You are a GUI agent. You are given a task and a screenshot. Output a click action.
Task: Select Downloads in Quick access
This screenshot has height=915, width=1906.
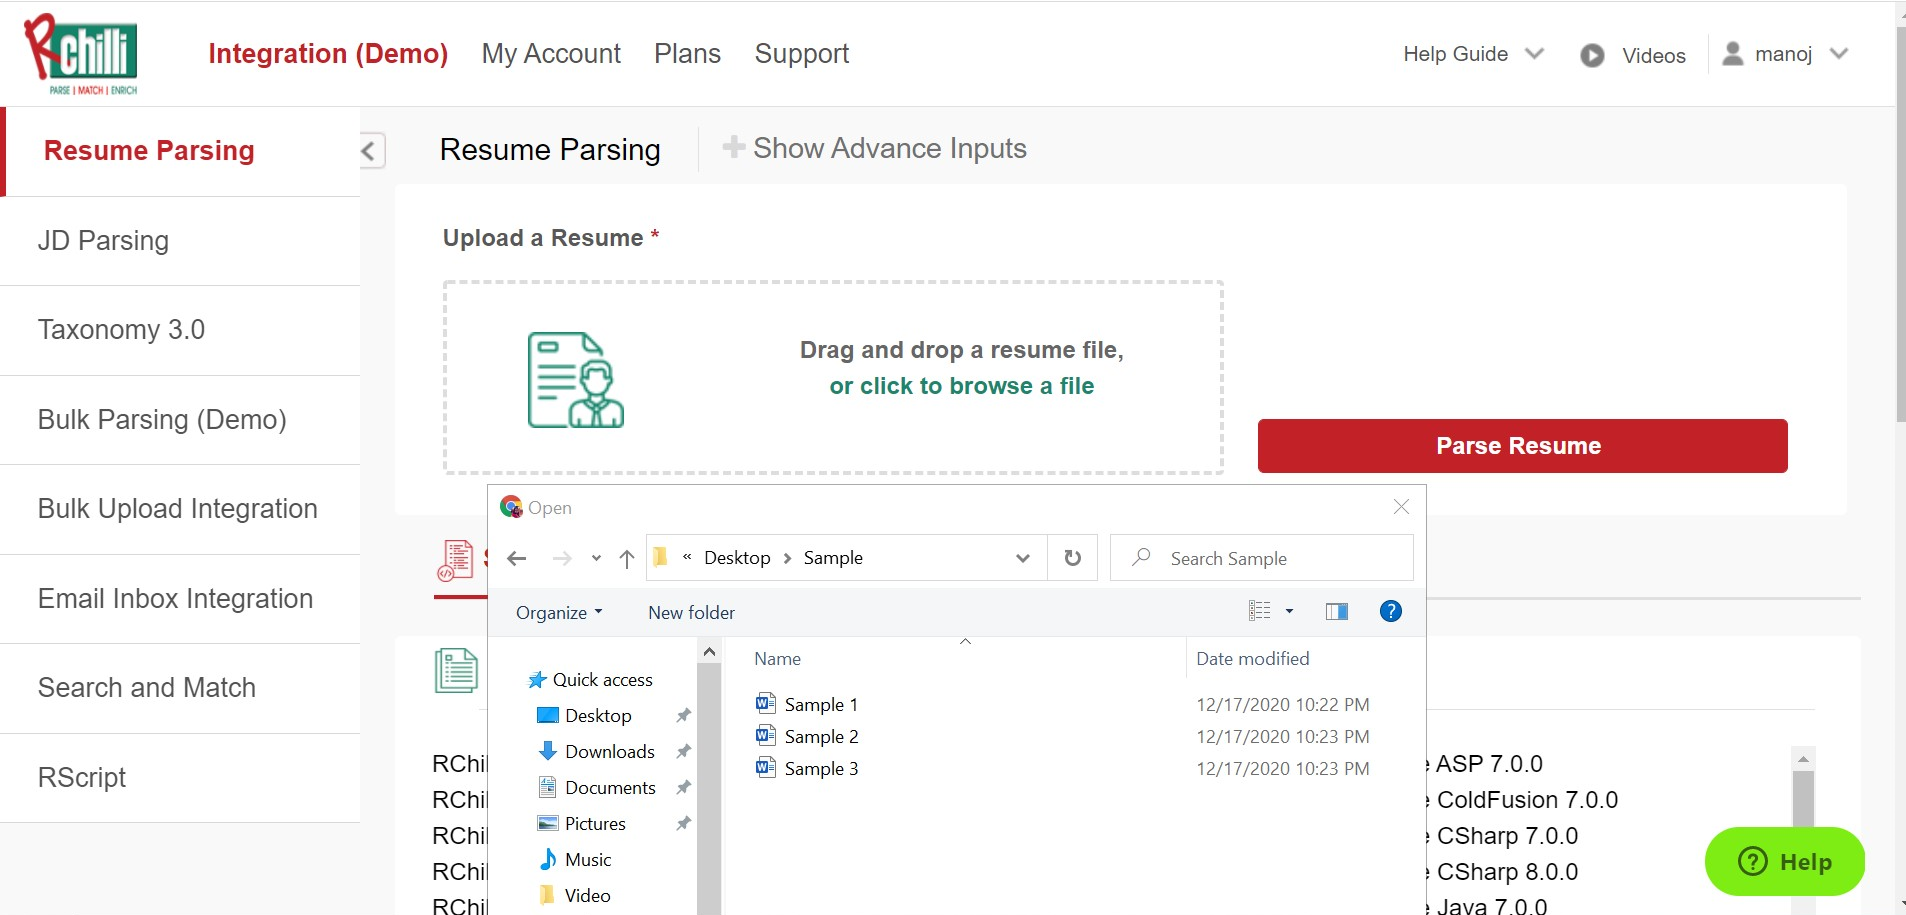click(609, 752)
